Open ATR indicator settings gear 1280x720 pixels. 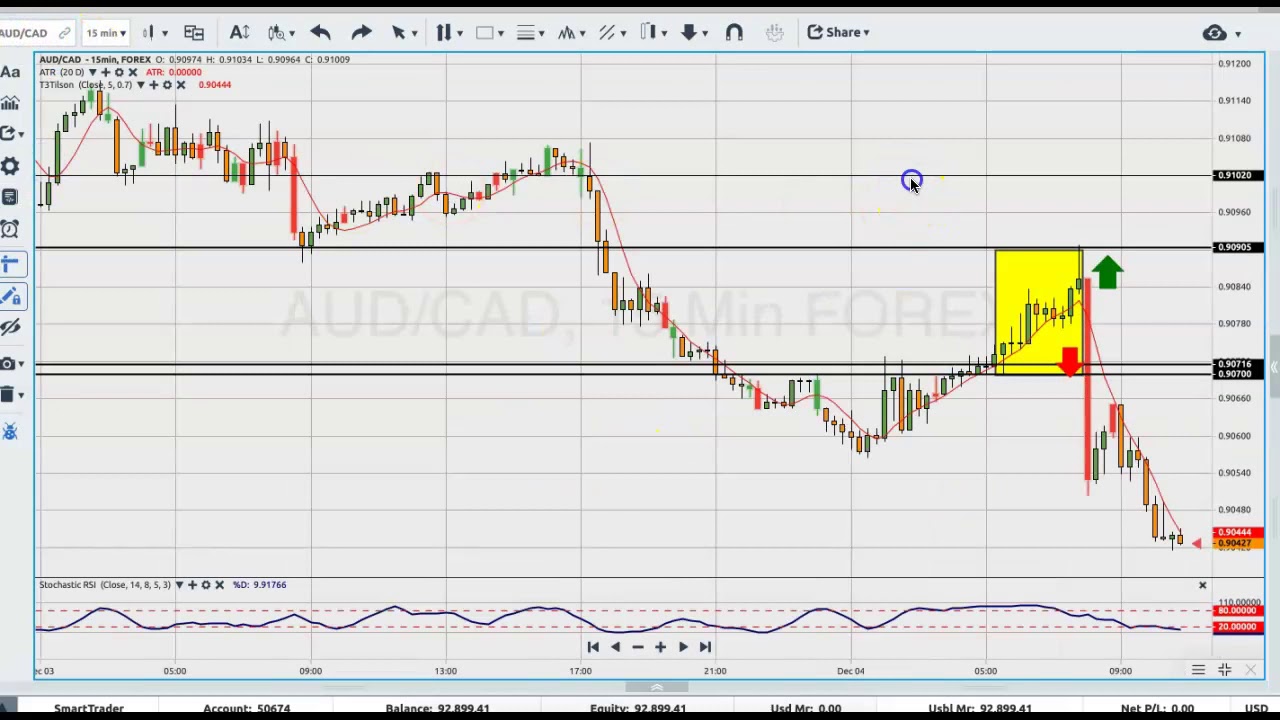point(118,72)
